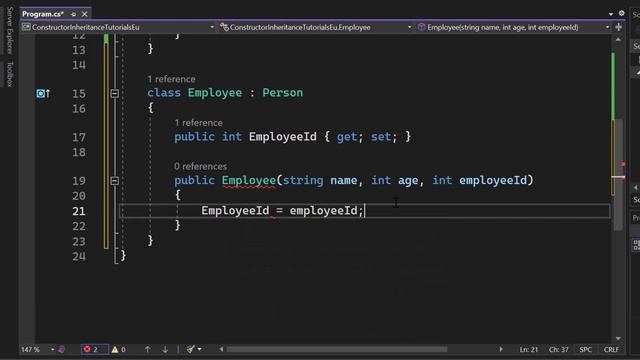This screenshot has width=640, height=360.
Task: Click the horizontal scrollbar left arrow
Action: click(x=221, y=349)
